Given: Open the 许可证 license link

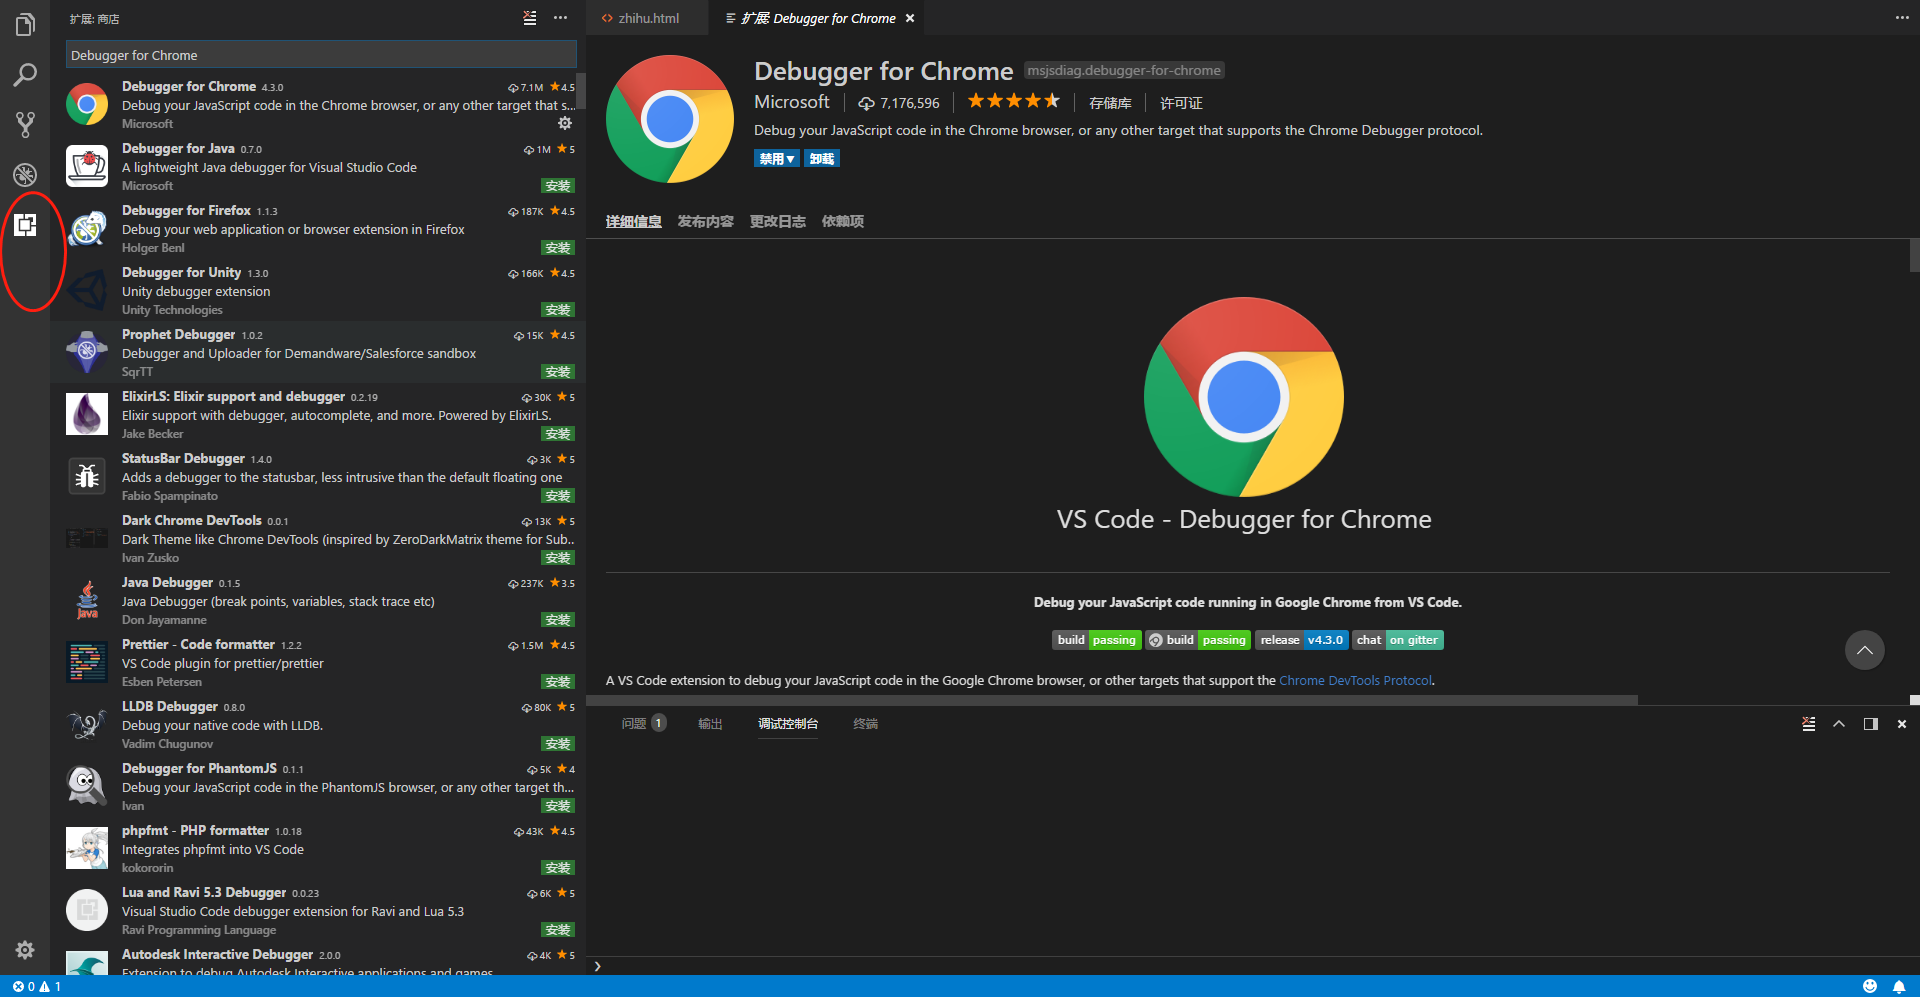Looking at the screenshot, I should click(x=1181, y=103).
